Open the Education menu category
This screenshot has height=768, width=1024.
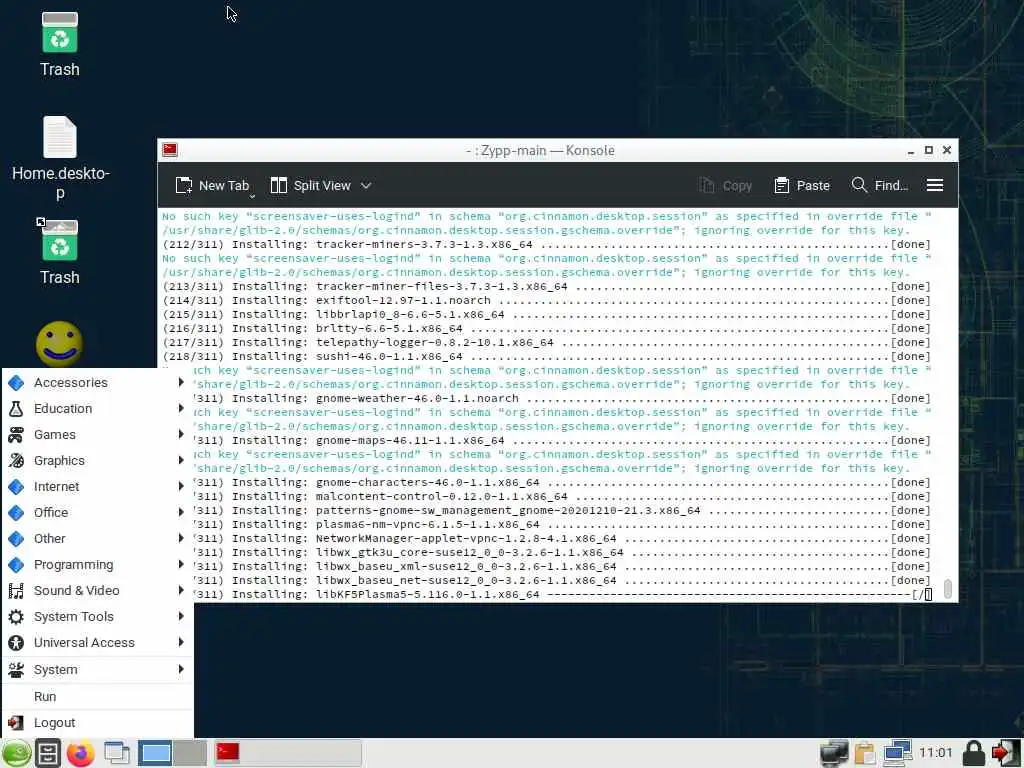click(x=97, y=409)
